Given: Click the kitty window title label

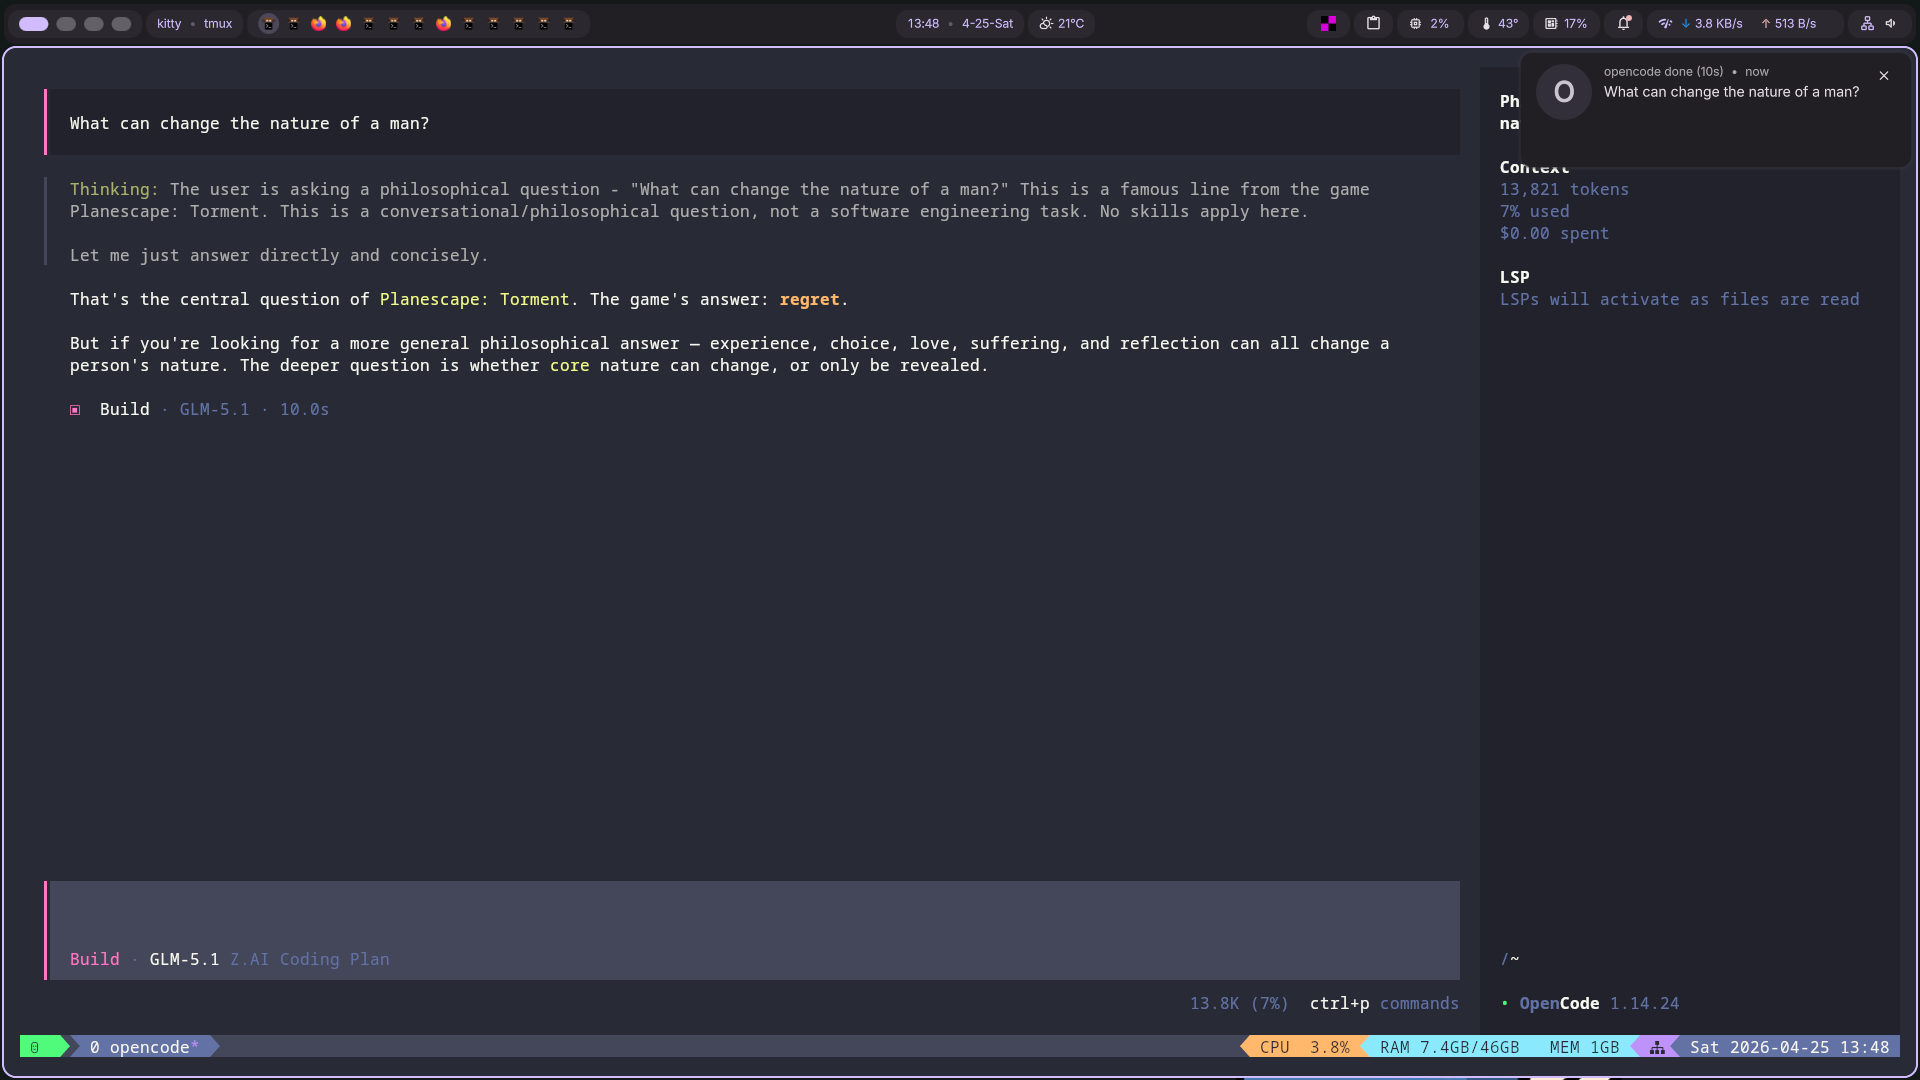Looking at the screenshot, I should tap(169, 24).
